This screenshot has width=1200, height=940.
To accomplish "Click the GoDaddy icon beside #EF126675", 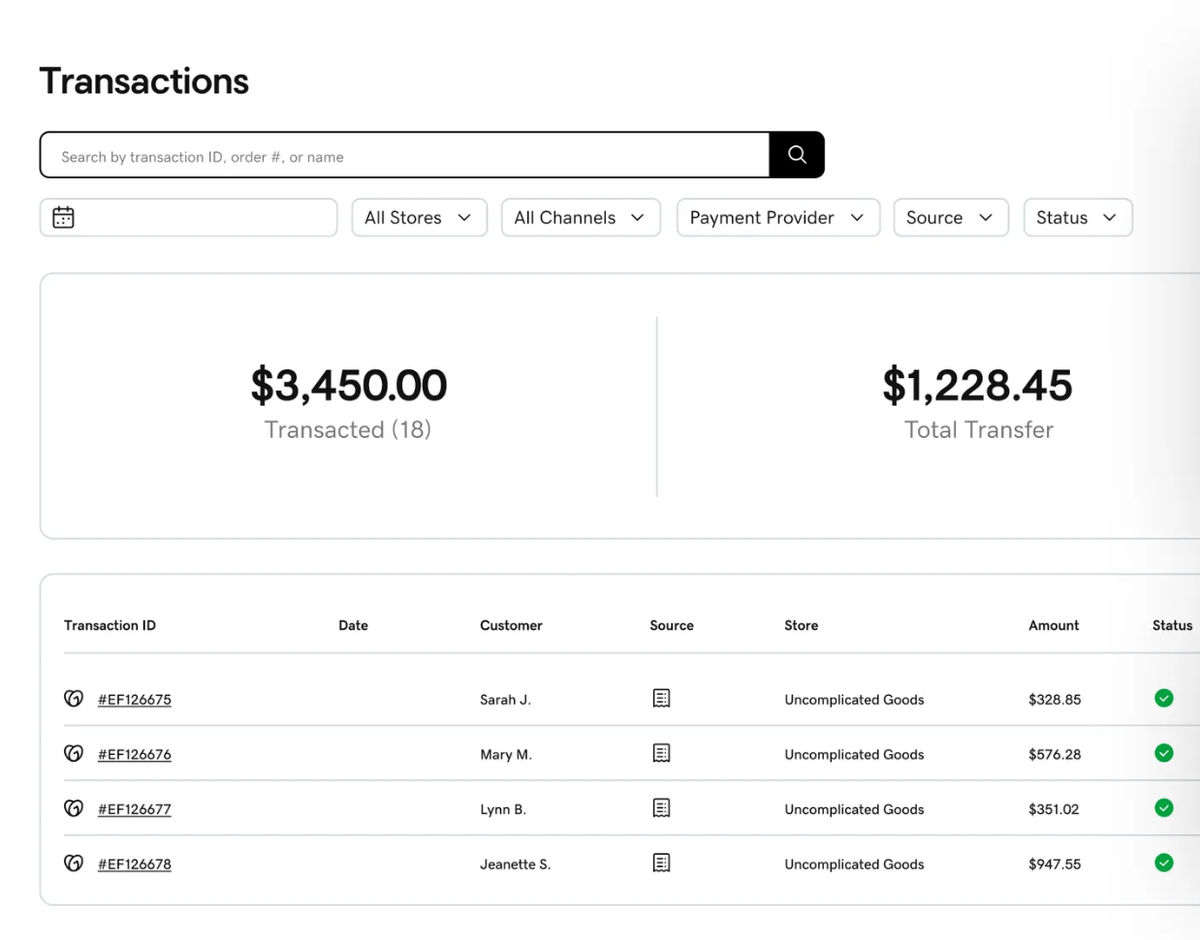I will click(73, 698).
